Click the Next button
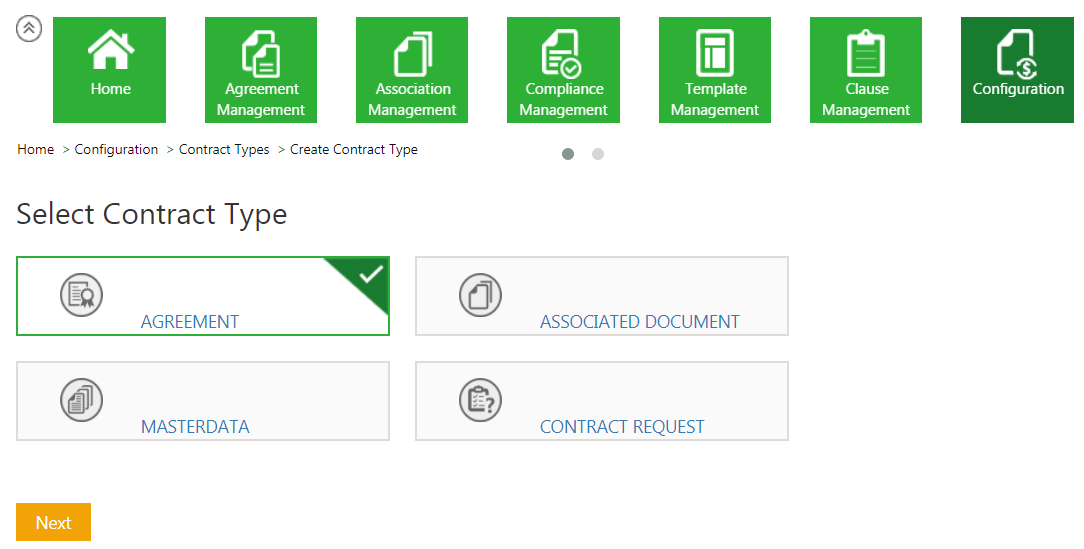 [53, 522]
